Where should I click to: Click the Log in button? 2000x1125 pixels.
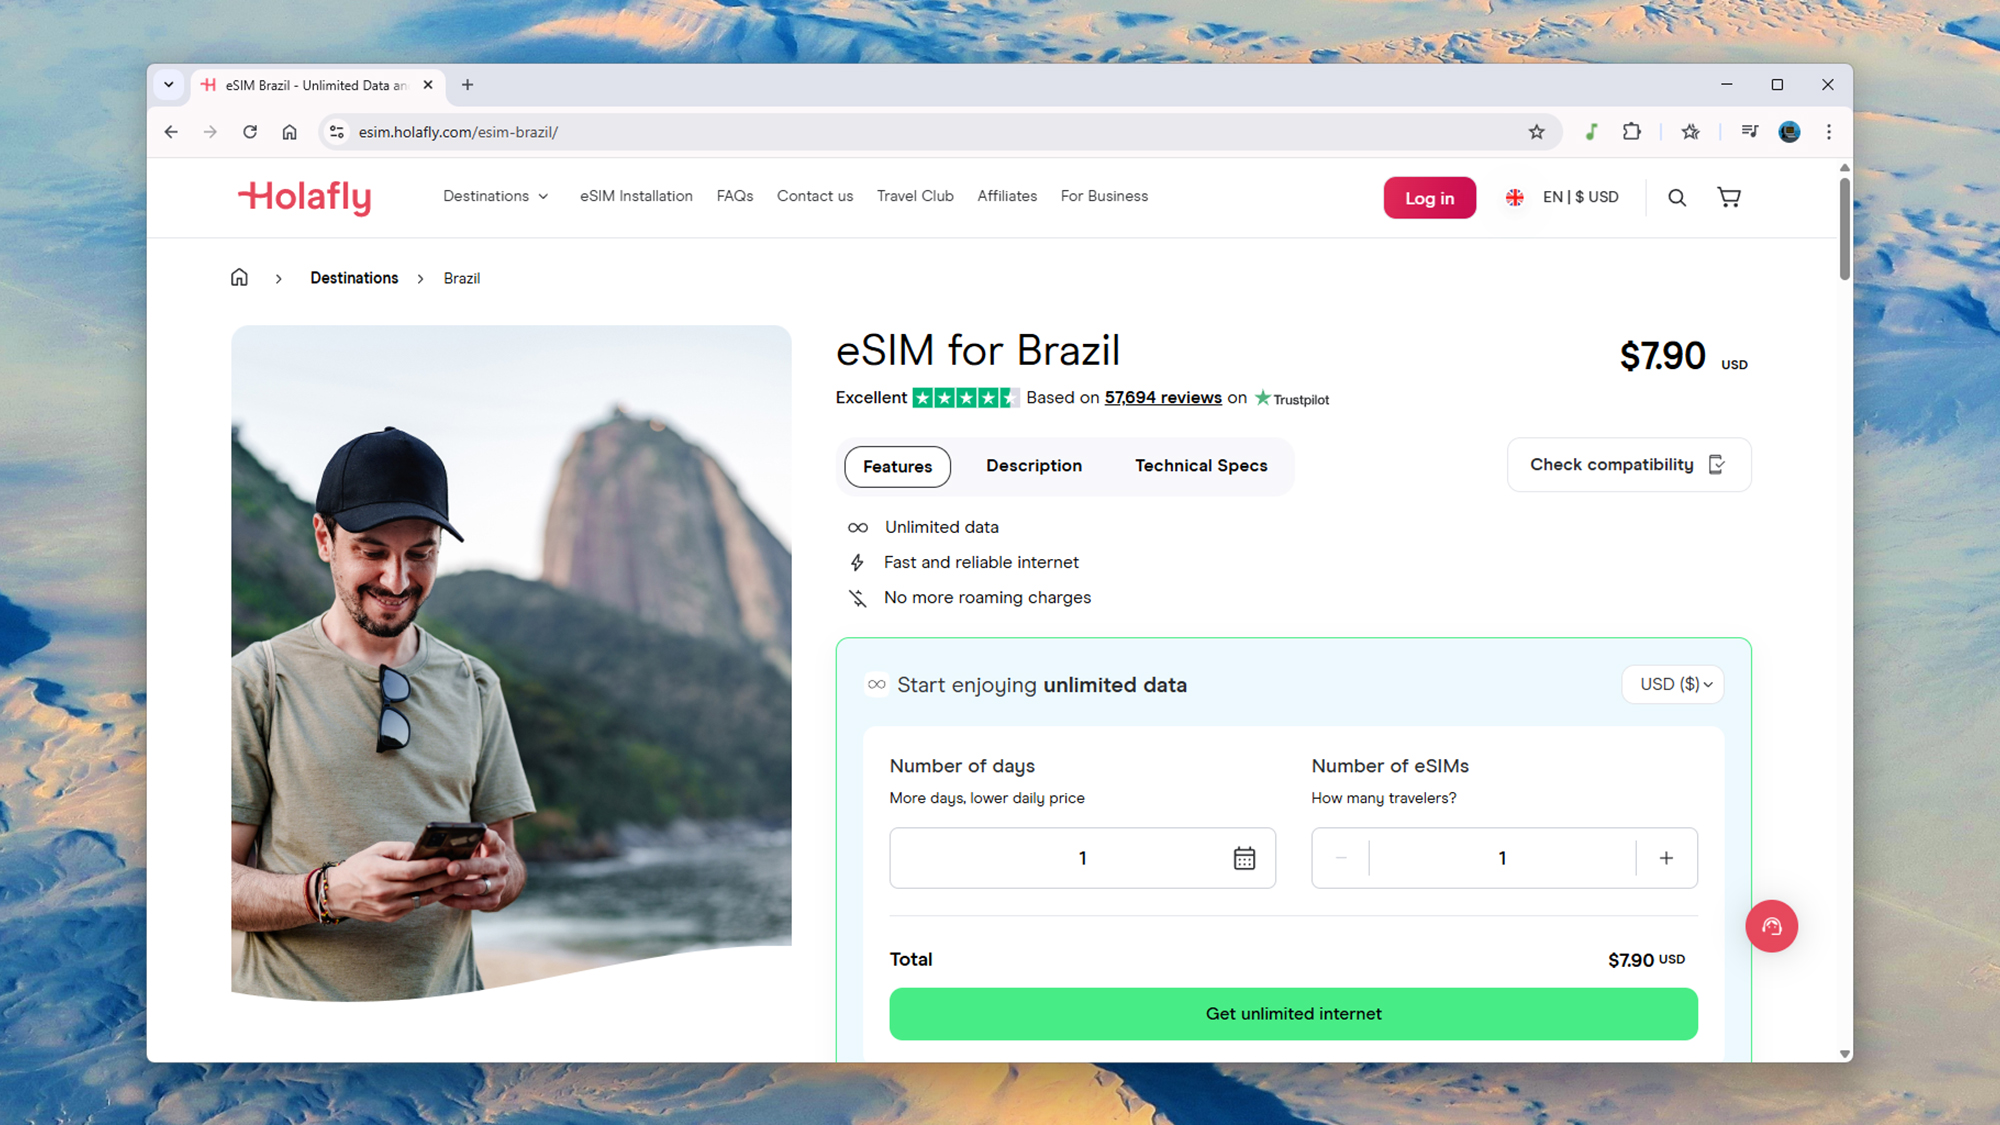1429,198
